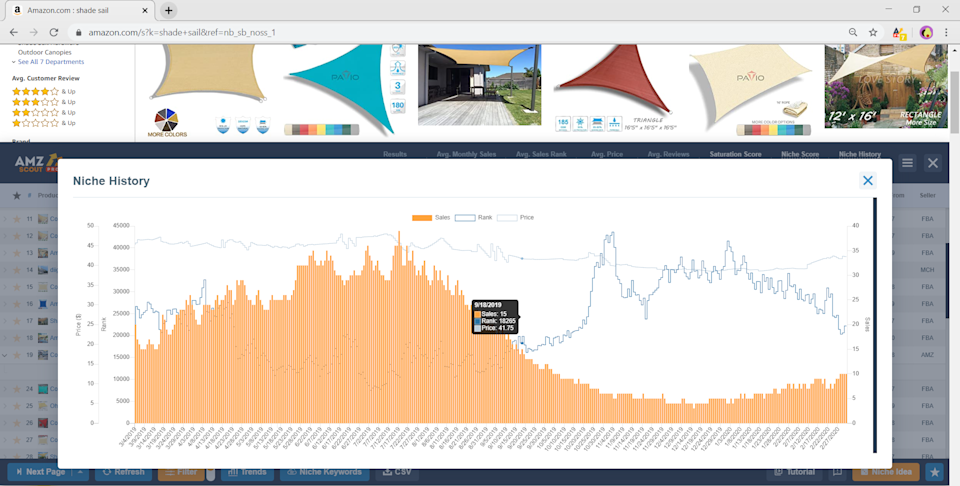Screen dimensions: 960x486
Task: Favorite row 11 with its star
Action: click(17, 219)
